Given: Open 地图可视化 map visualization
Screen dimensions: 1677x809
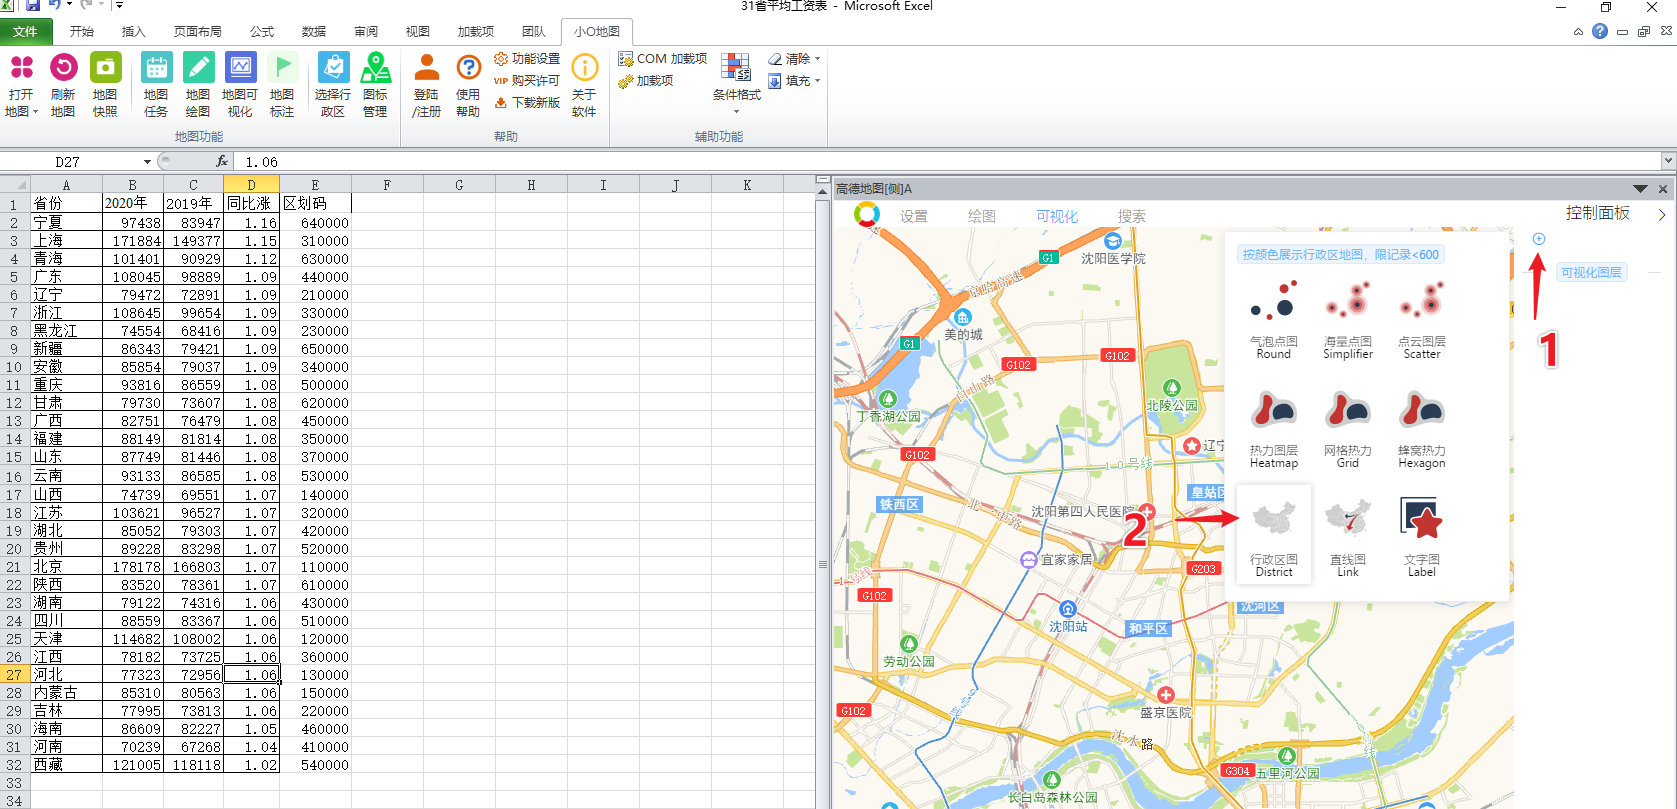Looking at the screenshot, I should 240,86.
